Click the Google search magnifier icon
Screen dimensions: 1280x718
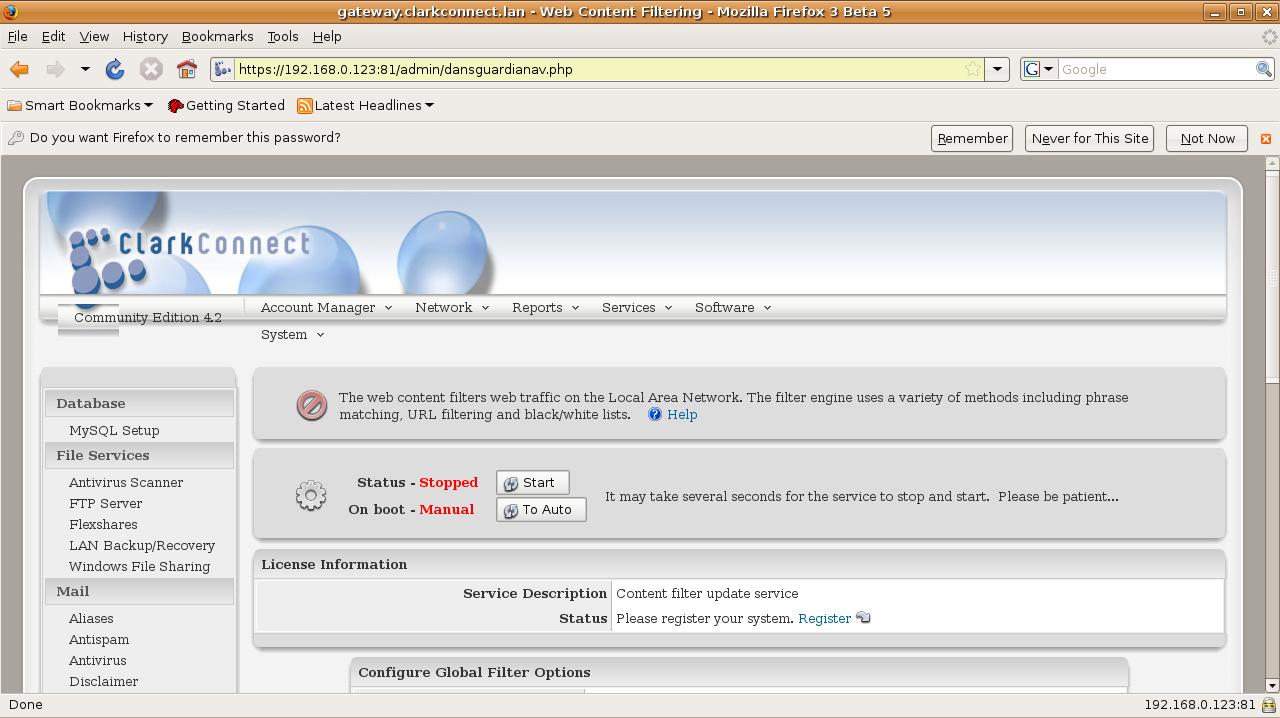[x=1264, y=69]
